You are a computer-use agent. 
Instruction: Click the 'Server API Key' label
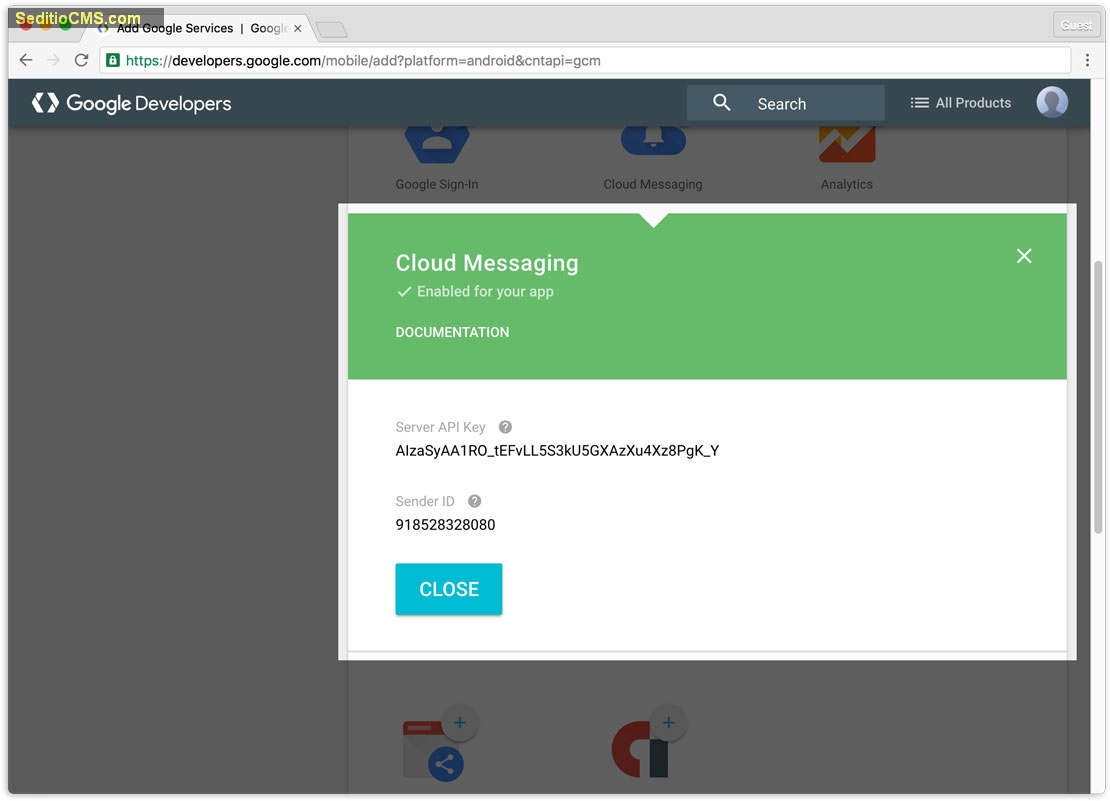440,427
